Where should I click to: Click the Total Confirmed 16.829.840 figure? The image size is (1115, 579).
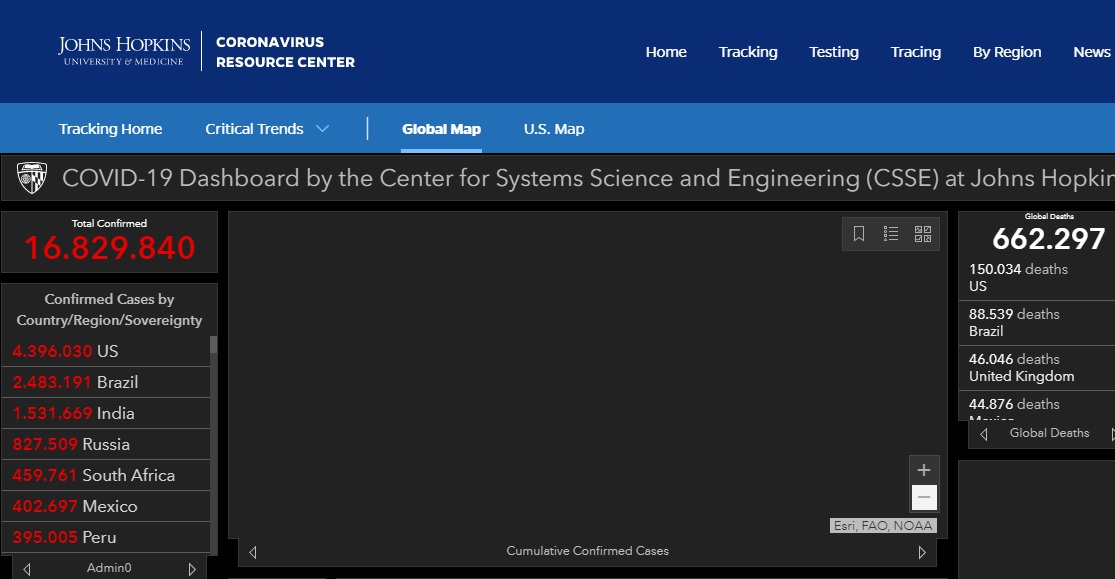(110, 248)
